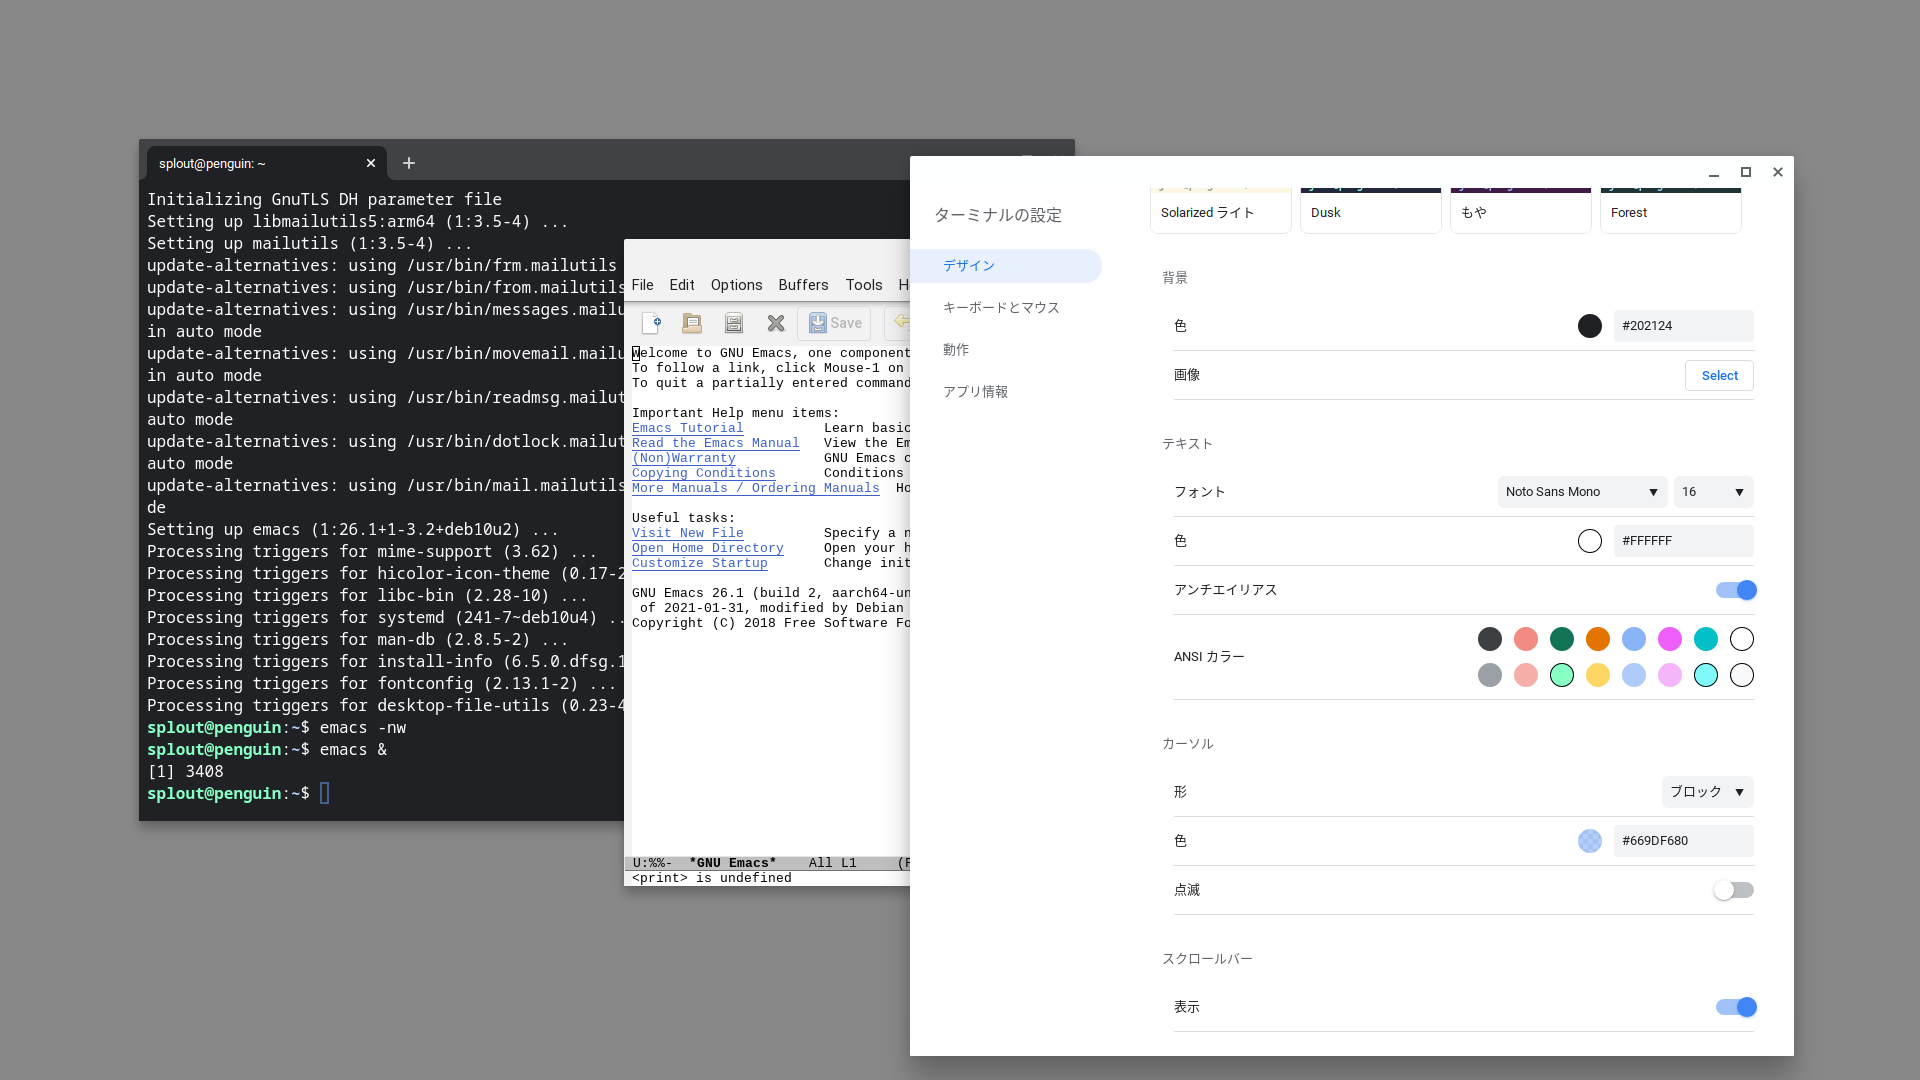The width and height of the screenshot is (1920, 1080).
Task: Hide the scrollbar with the 表示 toggle
Action: (1736, 1007)
